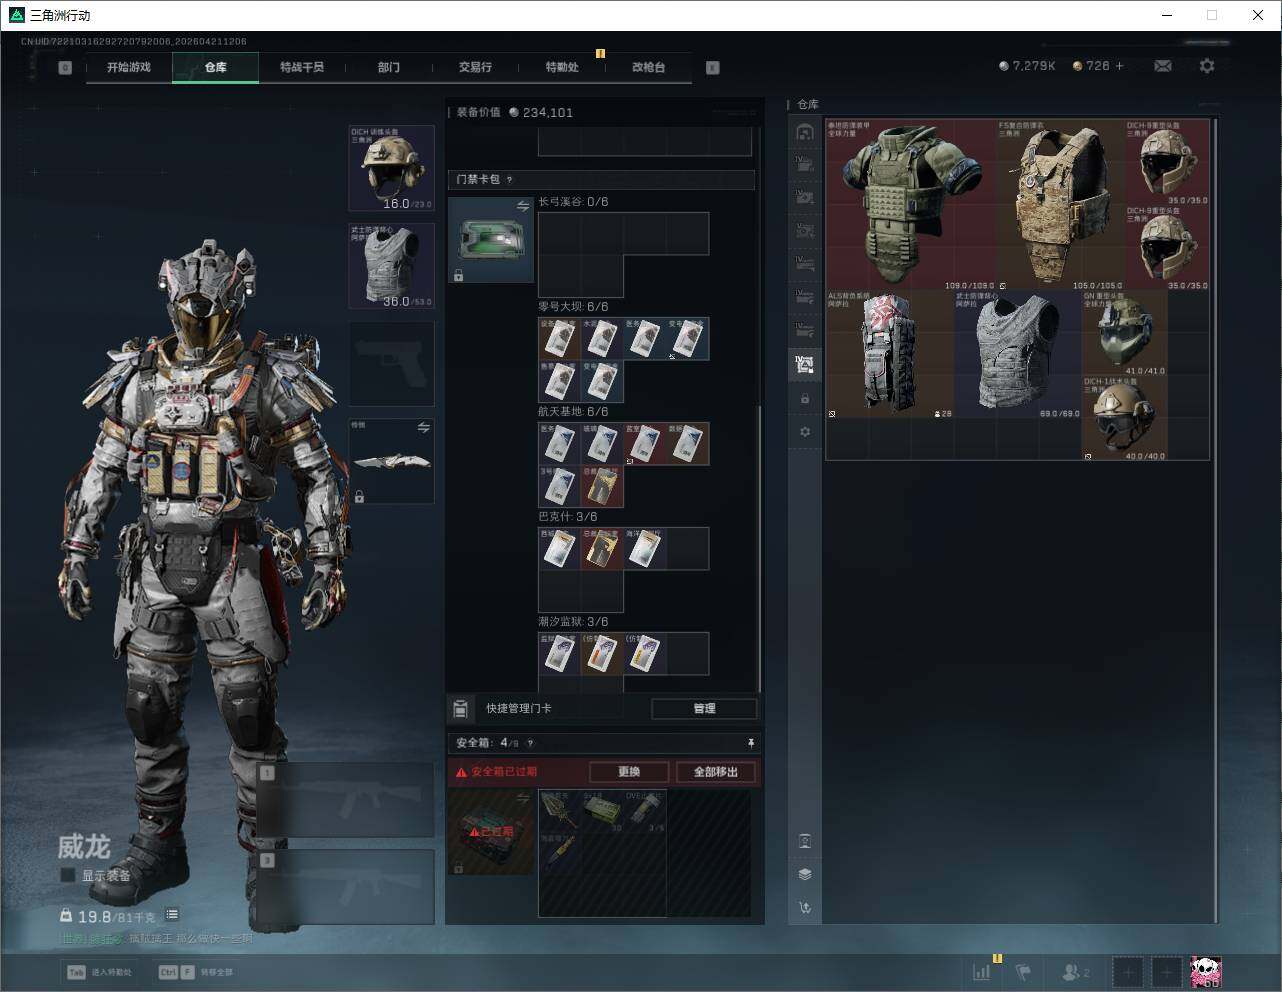Select the seventh warehouse sidebar tab icon

pos(805,329)
